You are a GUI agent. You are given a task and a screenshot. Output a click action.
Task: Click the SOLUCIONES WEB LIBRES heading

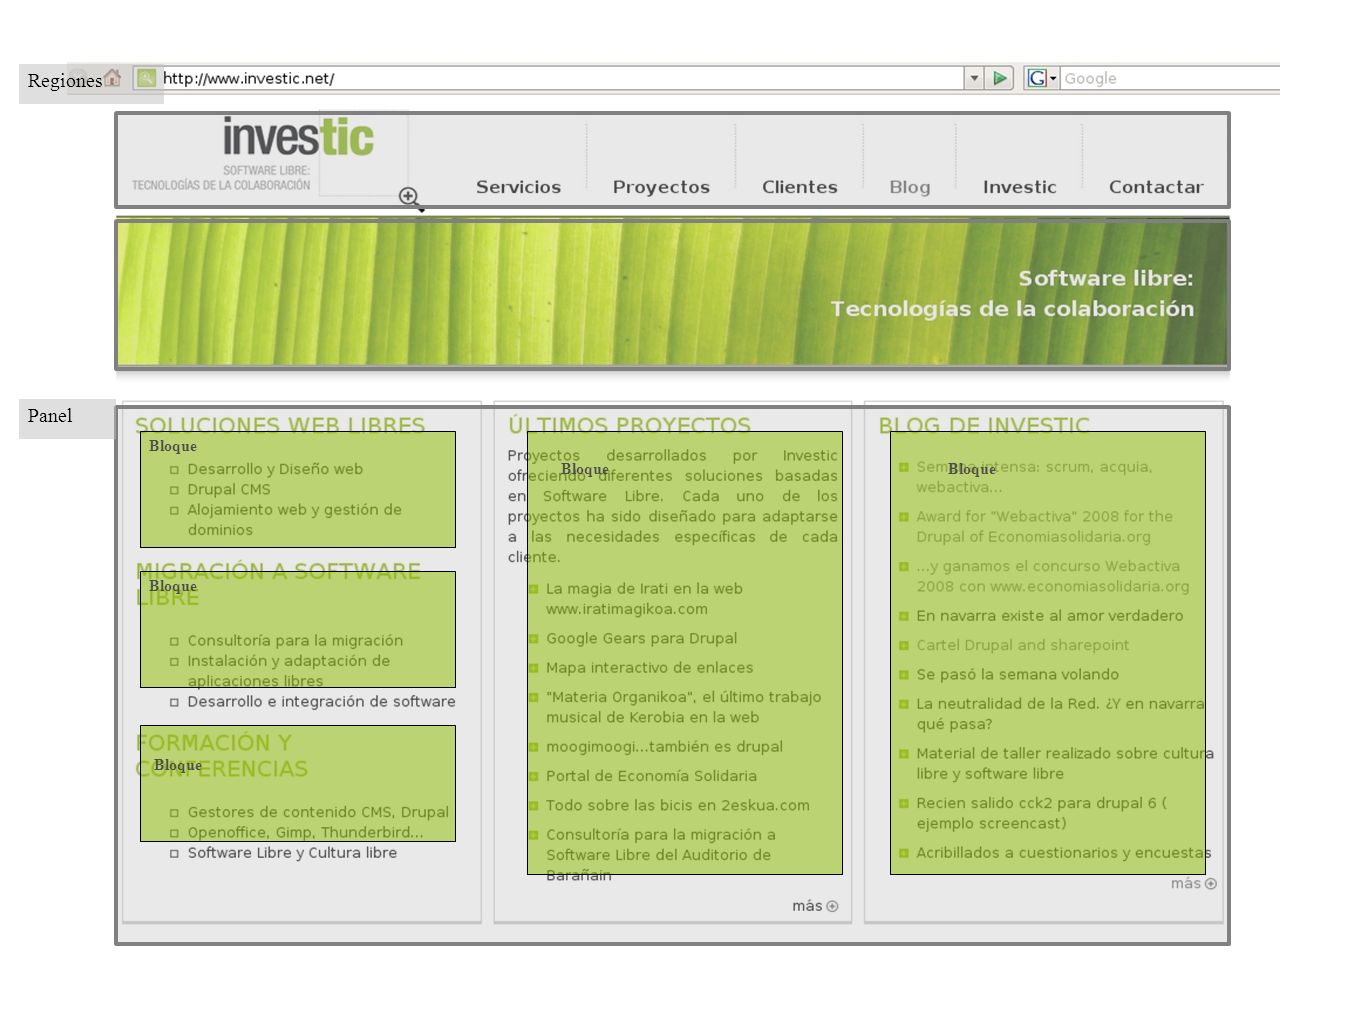coord(280,425)
